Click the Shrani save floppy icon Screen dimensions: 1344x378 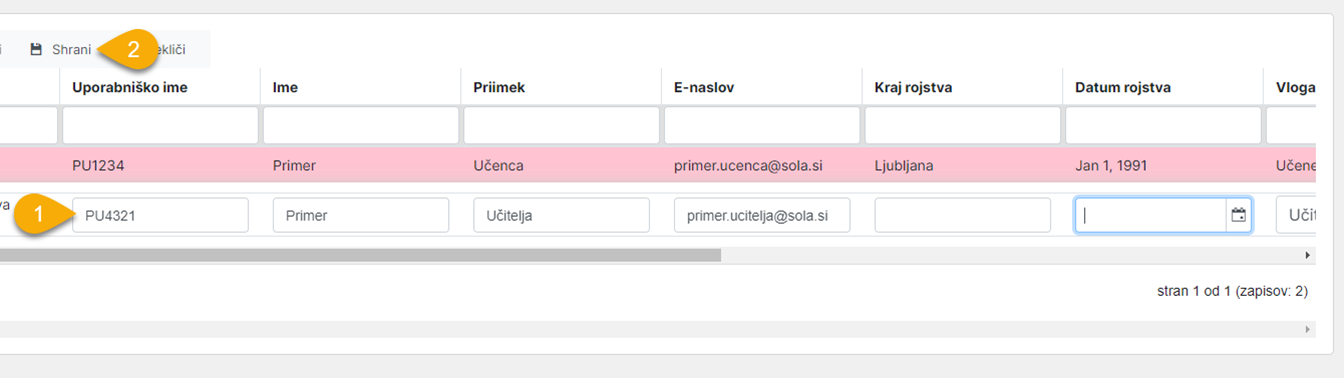tap(36, 49)
